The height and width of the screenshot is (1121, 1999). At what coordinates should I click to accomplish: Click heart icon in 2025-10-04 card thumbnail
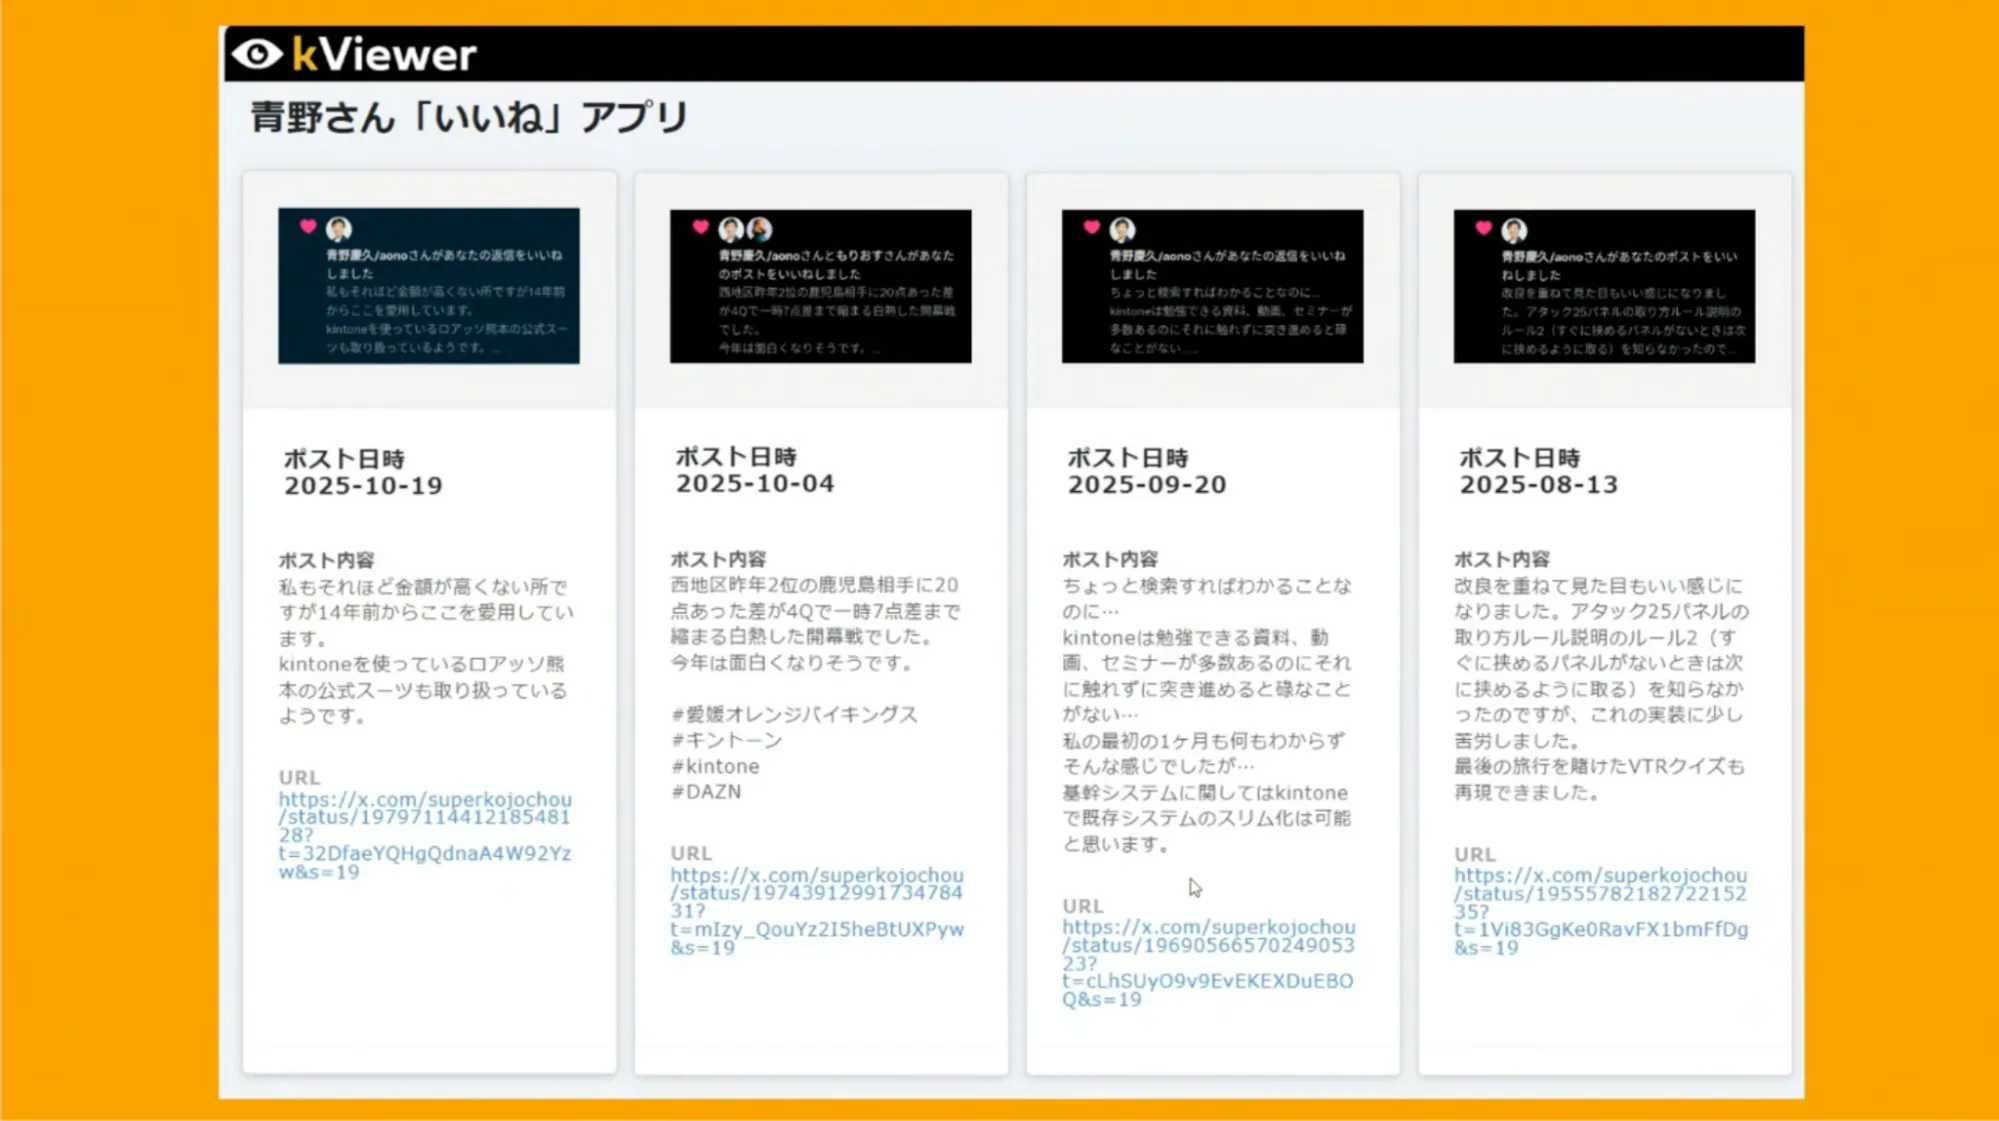(x=700, y=227)
